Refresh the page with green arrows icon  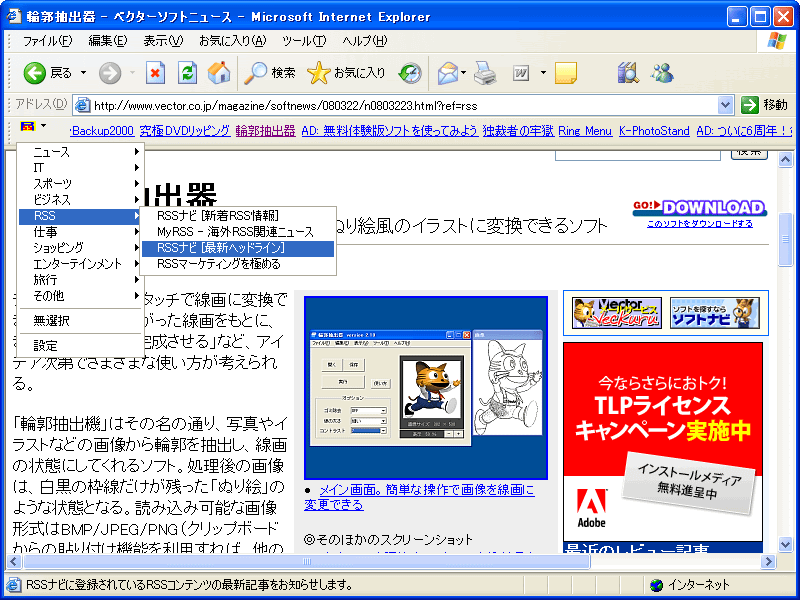click(x=187, y=73)
